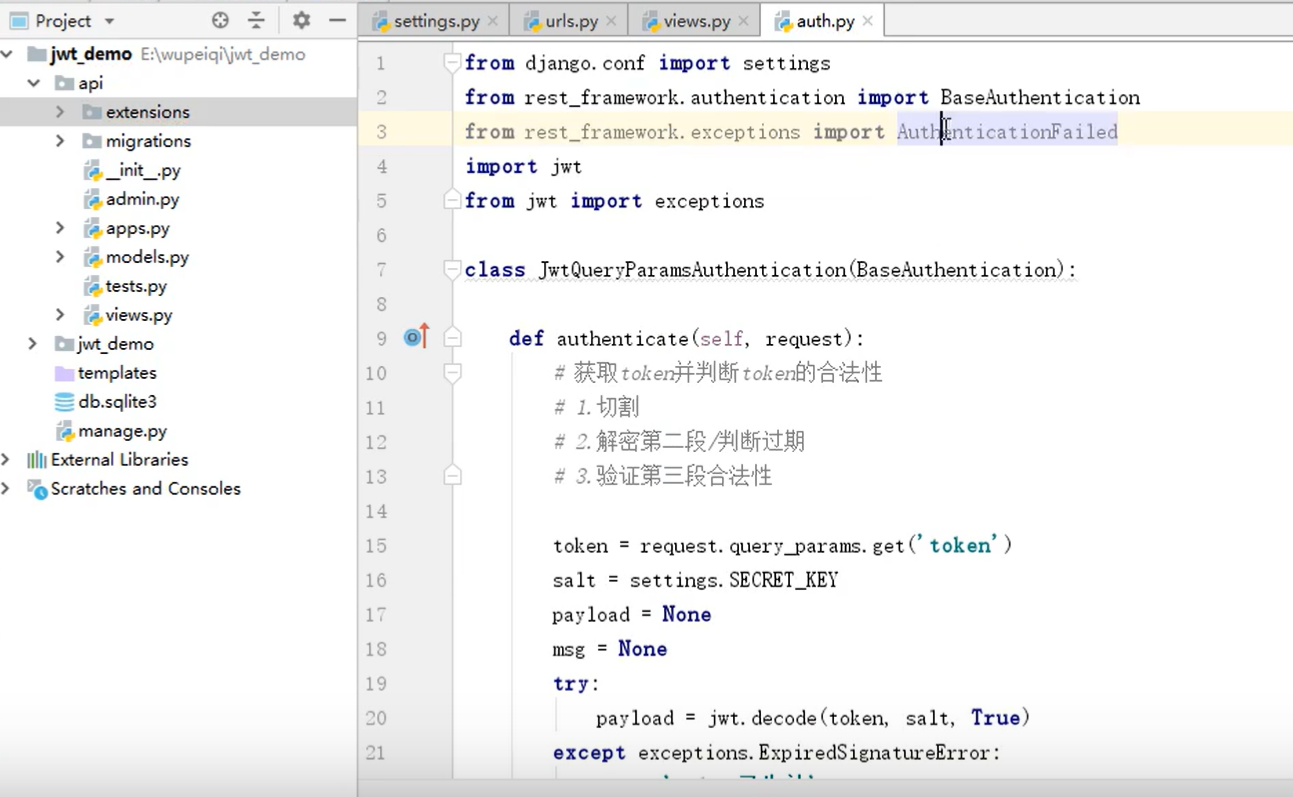Fold the imports block at line 1
Screen dimensions: 1293x797
[x=451, y=62]
